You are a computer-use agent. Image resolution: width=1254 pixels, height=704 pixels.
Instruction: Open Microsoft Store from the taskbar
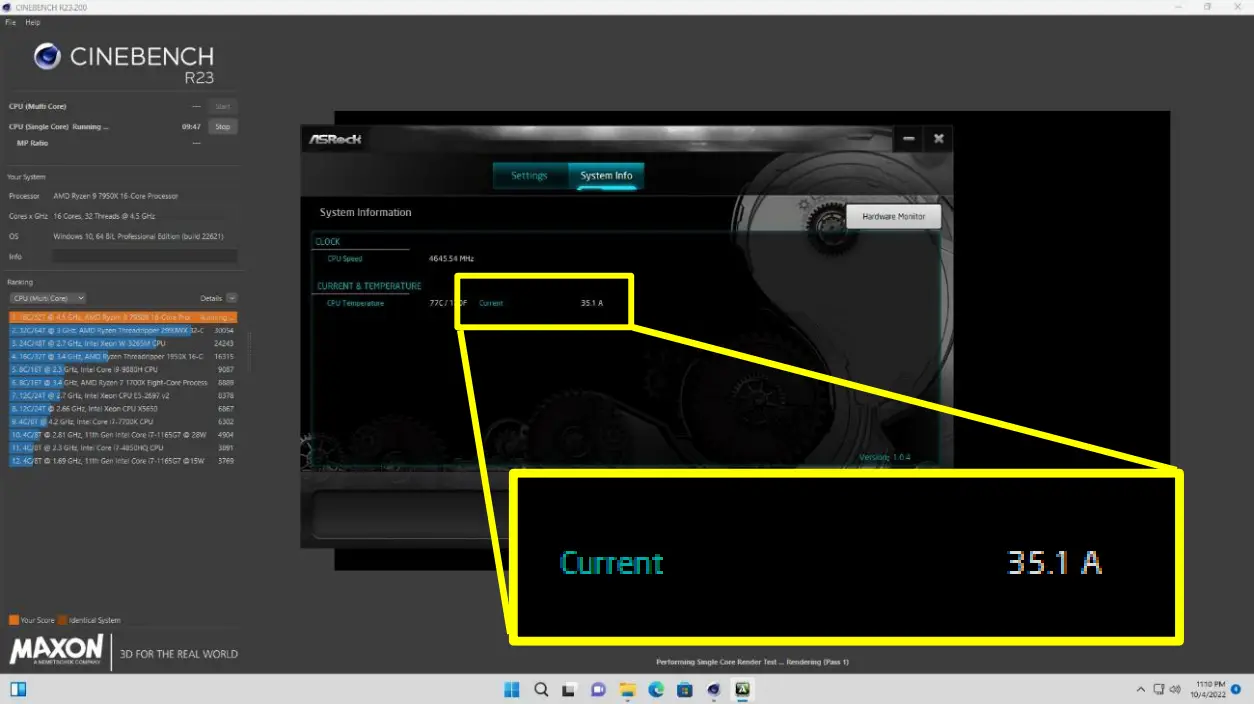point(684,690)
